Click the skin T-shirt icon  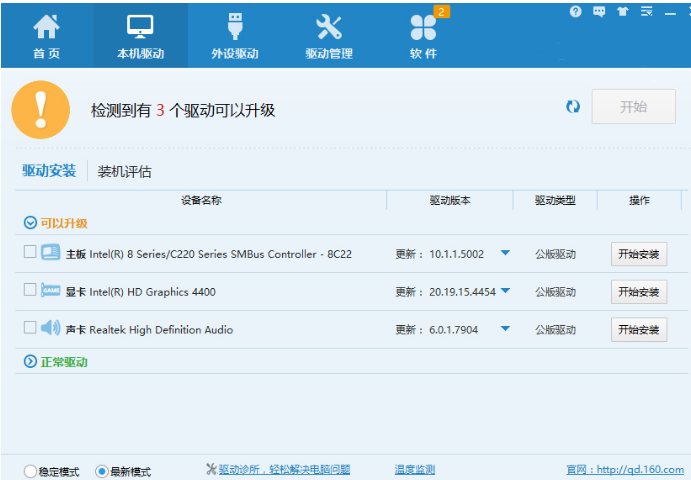click(x=622, y=12)
